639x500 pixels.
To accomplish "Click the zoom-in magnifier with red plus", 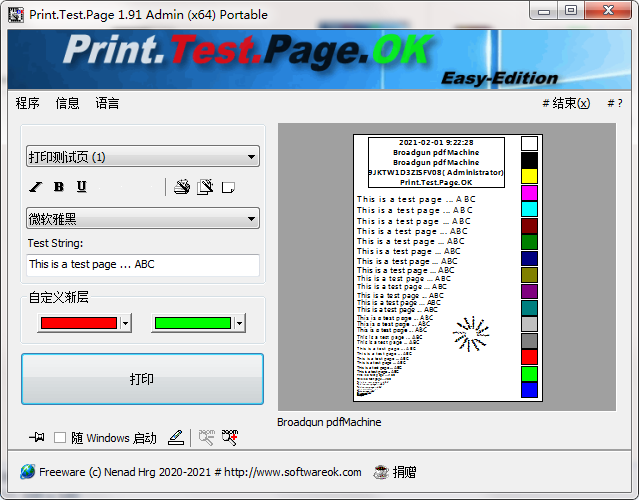I will click(x=230, y=437).
